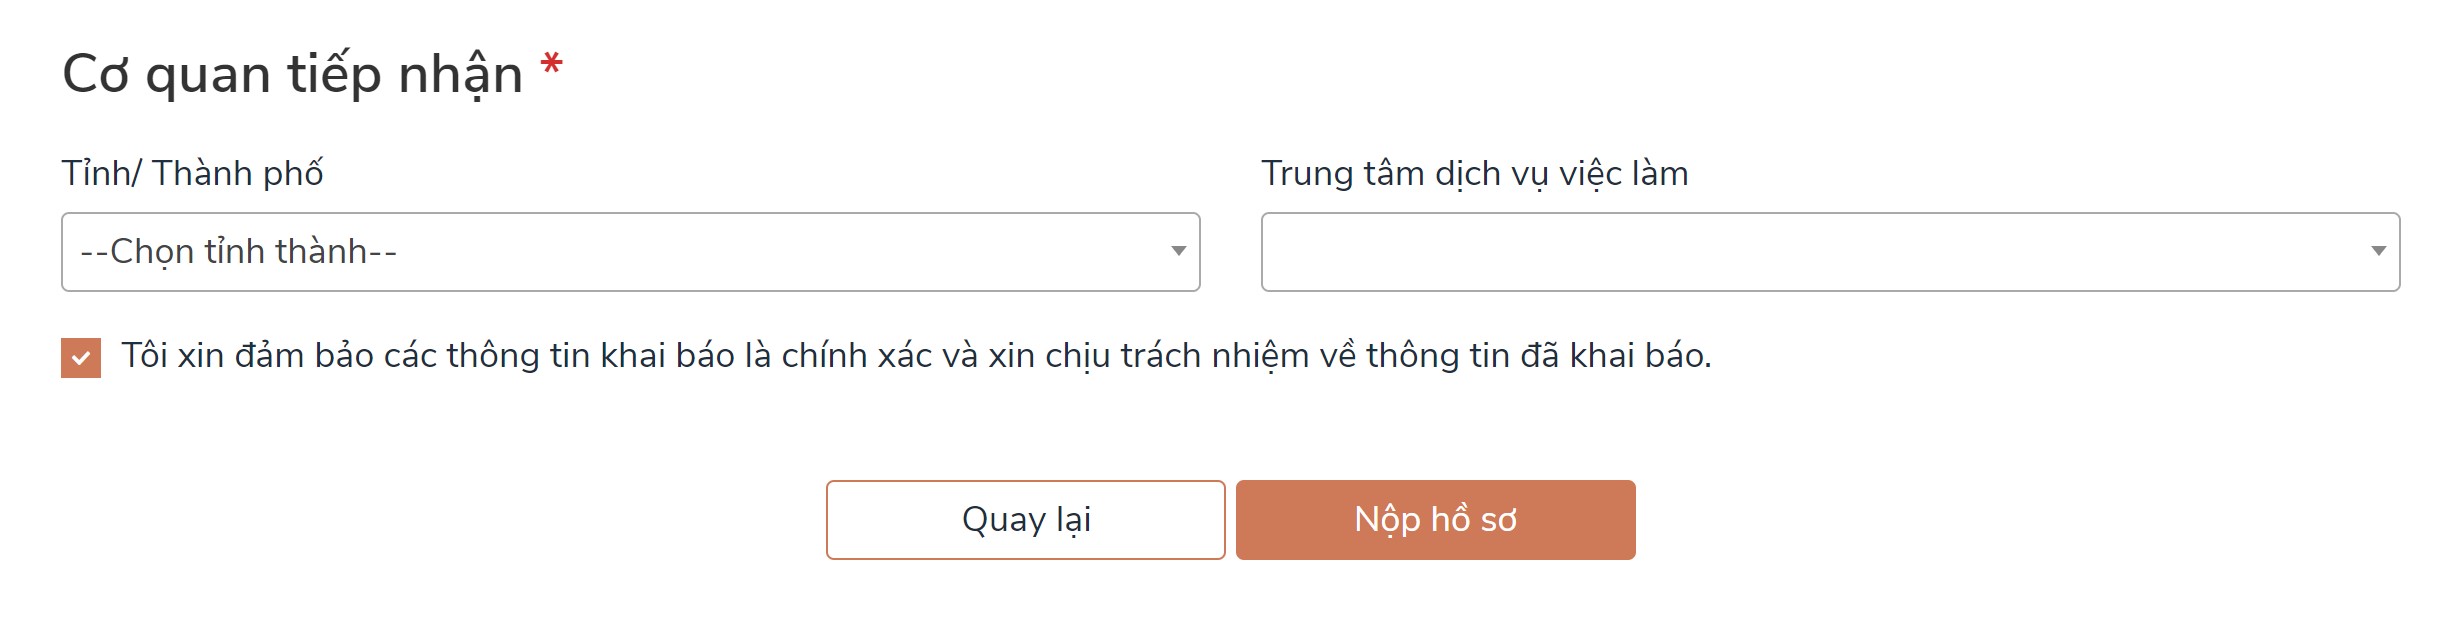The height and width of the screenshot is (624, 2452).
Task: Click the province dropdown arrow icon
Action: pyautogui.click(x=1178, y=251)
